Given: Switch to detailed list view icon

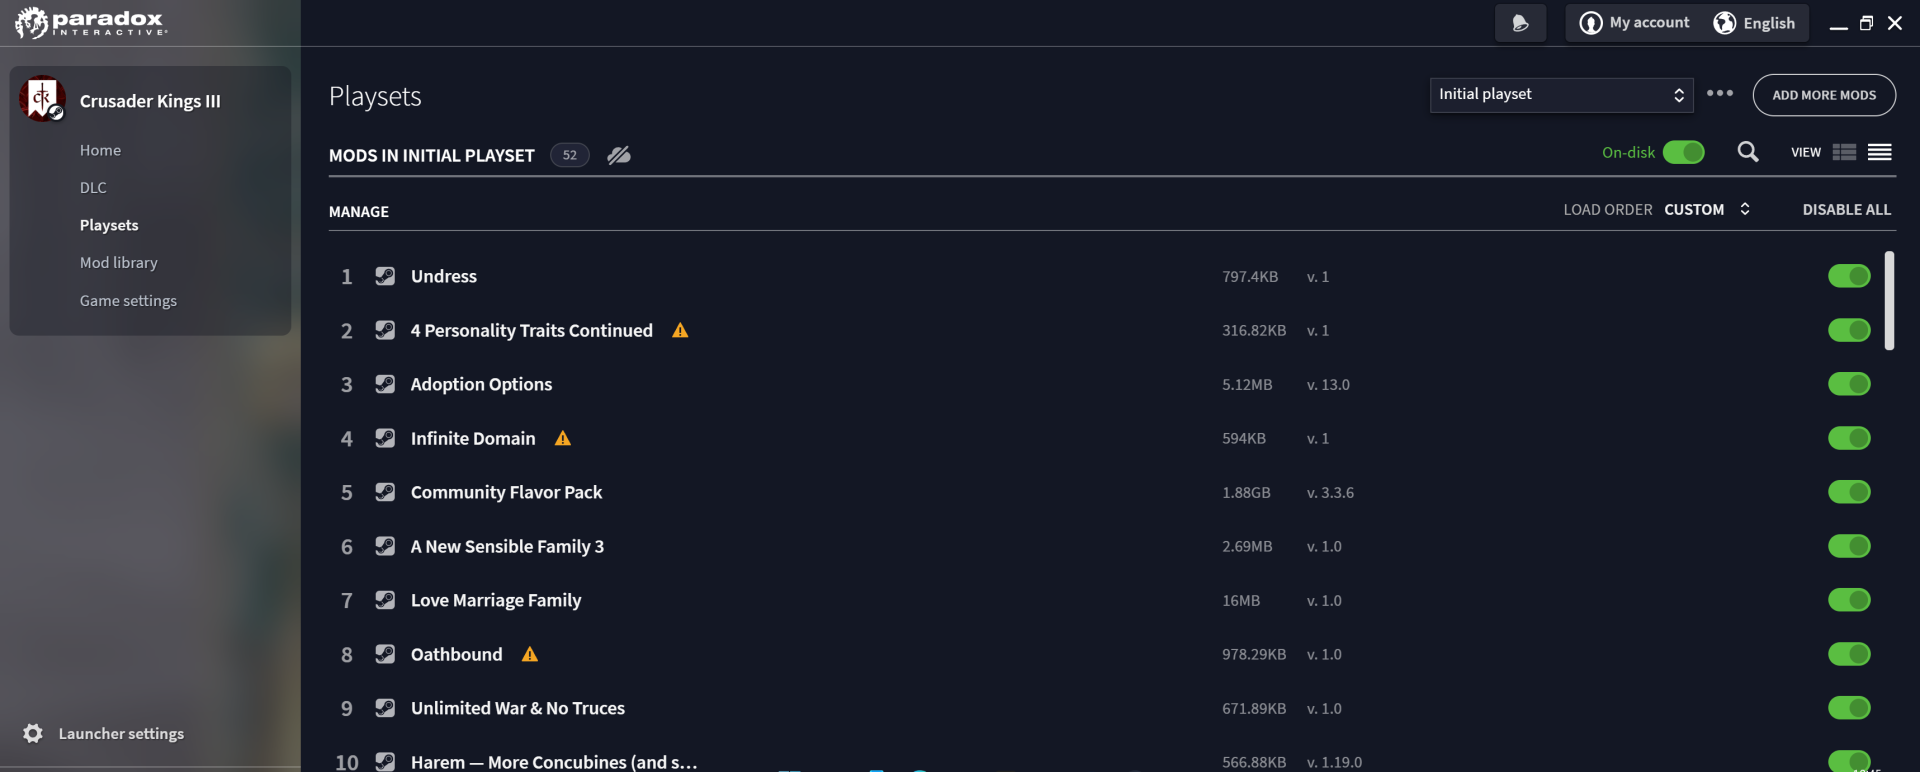Looking at the screenshot, I should coord(1844,152).
